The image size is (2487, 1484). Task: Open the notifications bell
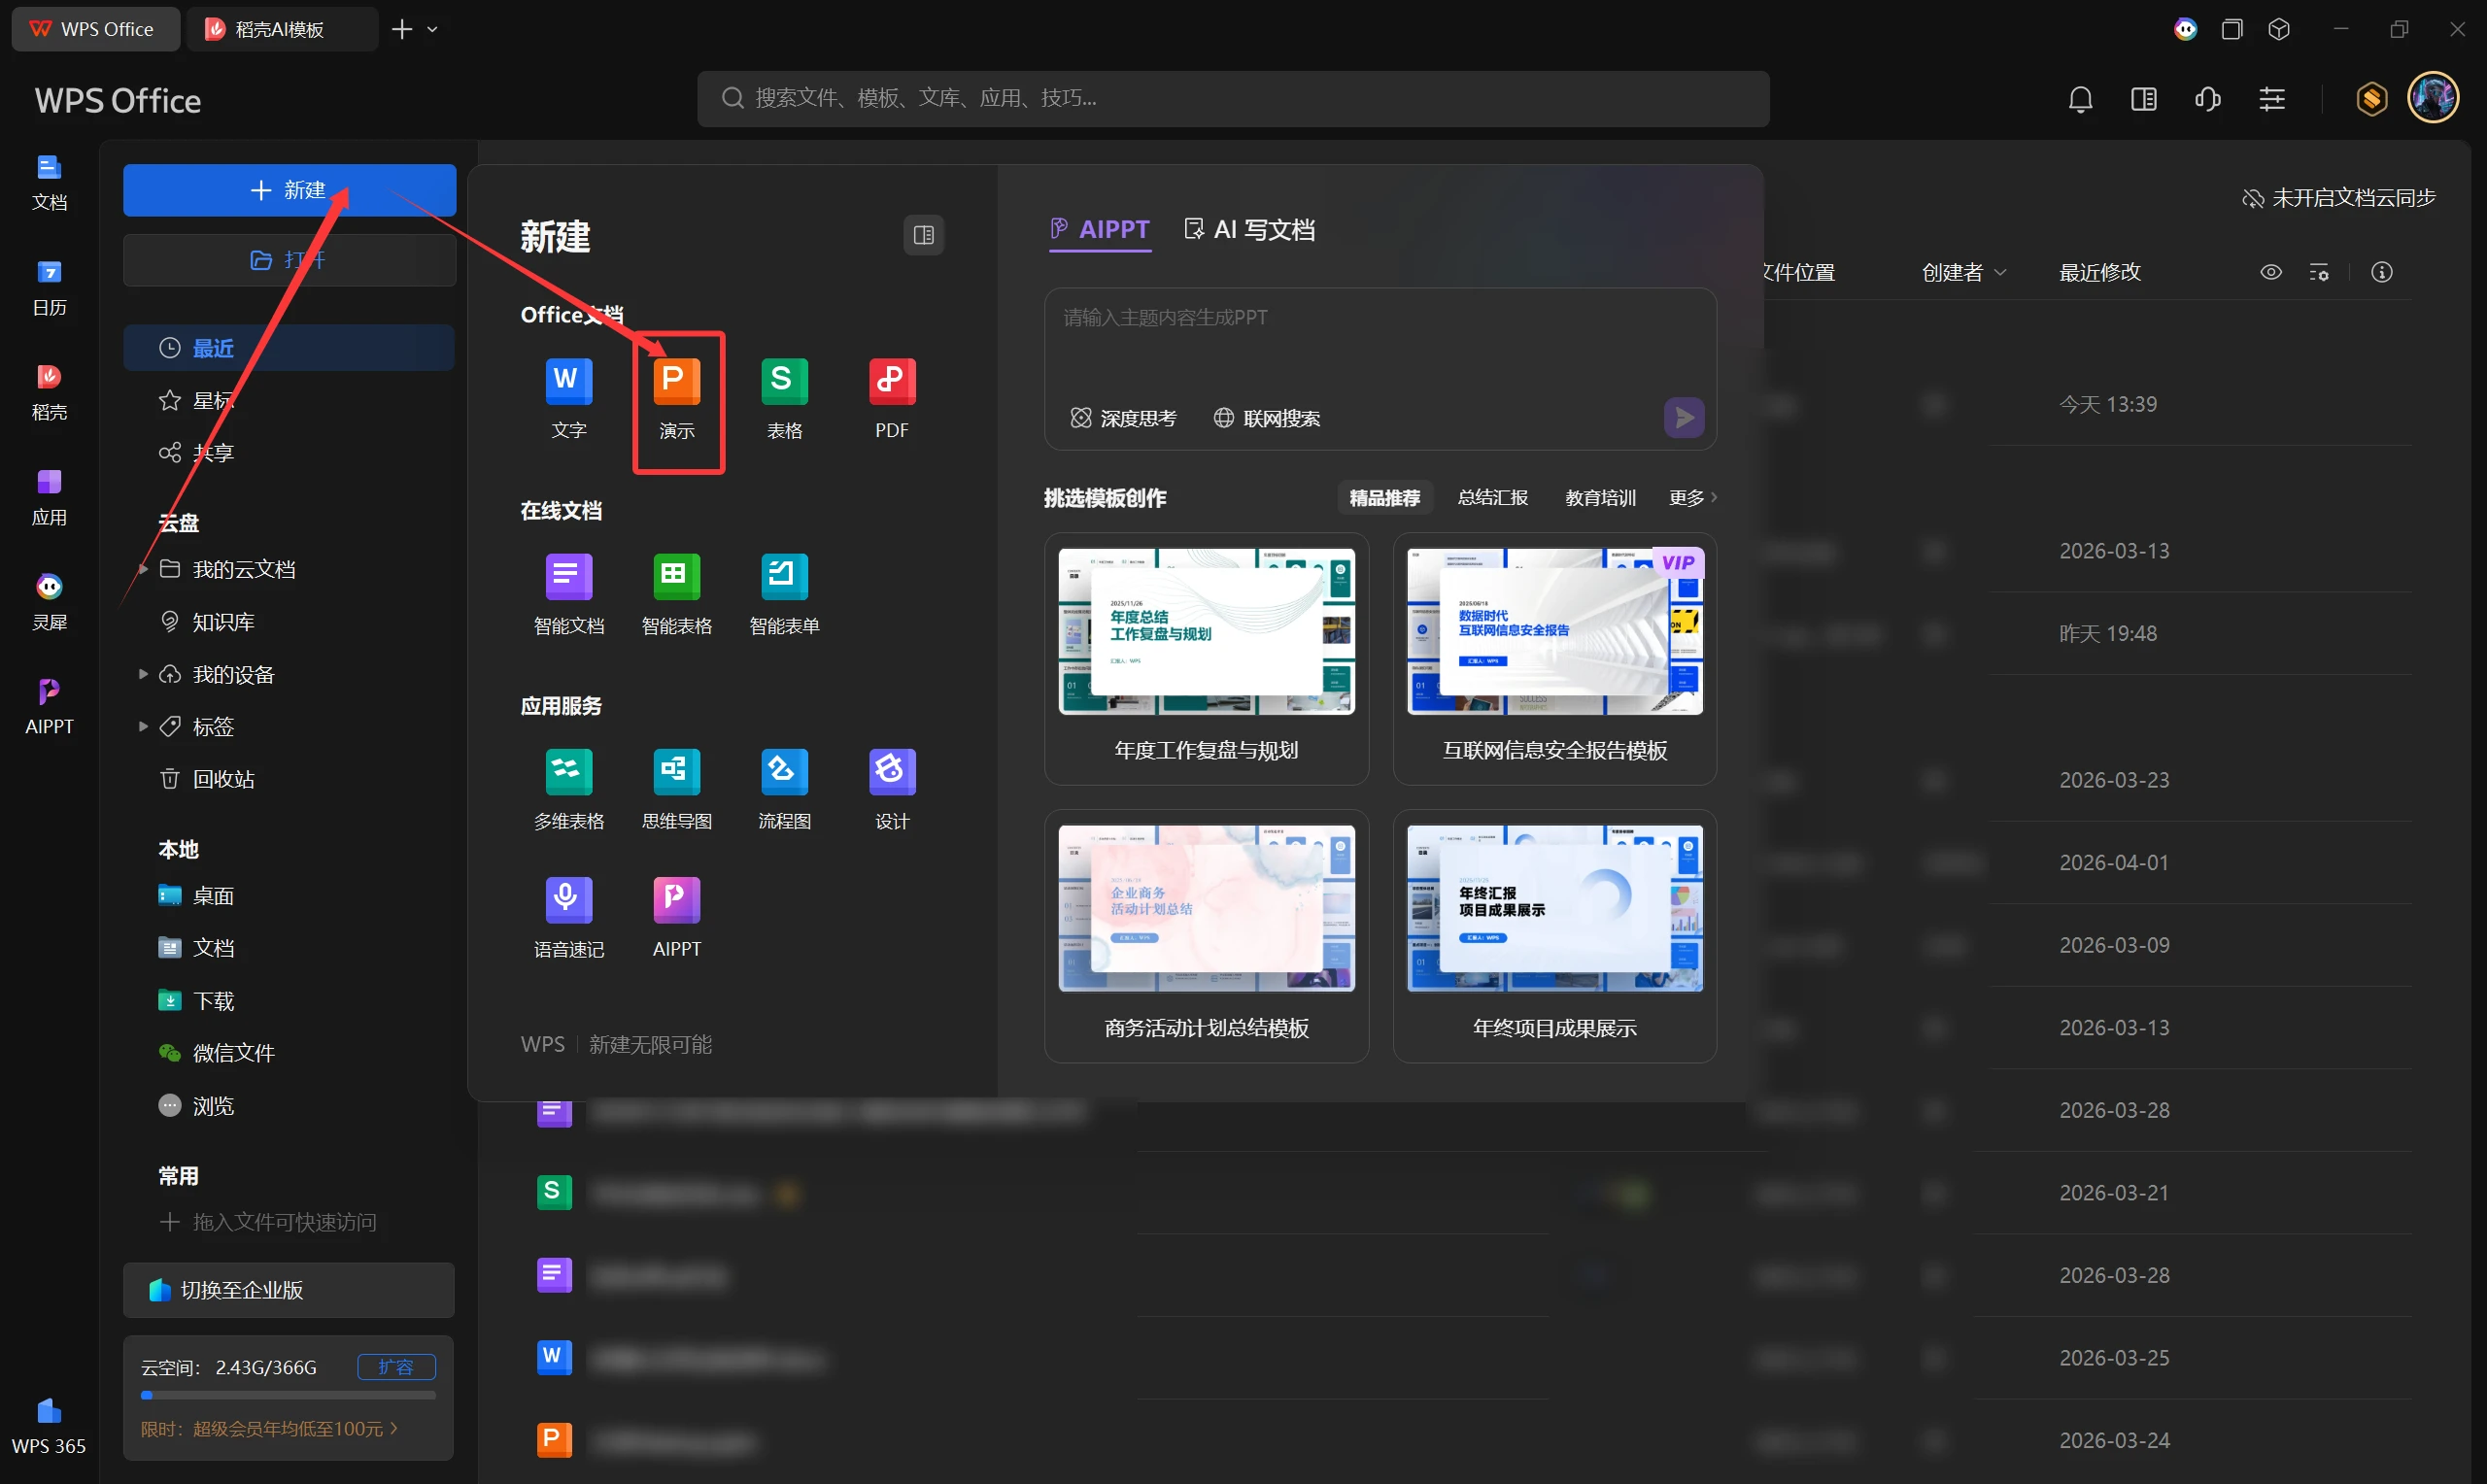coord(2080,99)
